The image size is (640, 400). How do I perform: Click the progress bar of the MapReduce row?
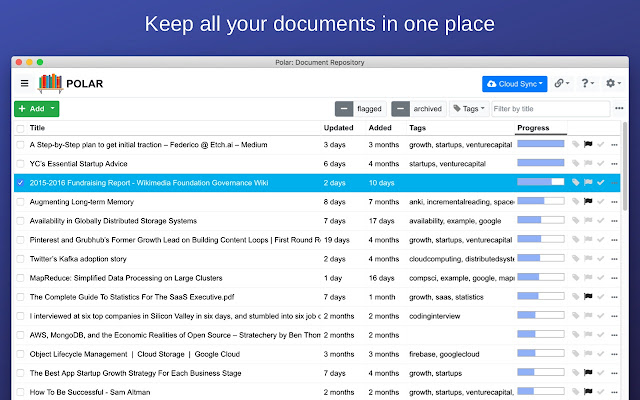point(541,277)
